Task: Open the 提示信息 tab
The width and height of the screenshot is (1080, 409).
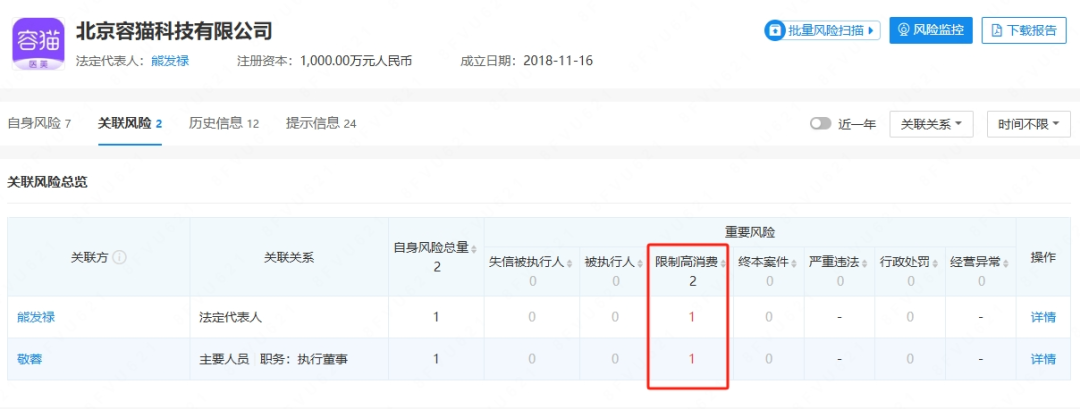Action: tap(321, 124)
